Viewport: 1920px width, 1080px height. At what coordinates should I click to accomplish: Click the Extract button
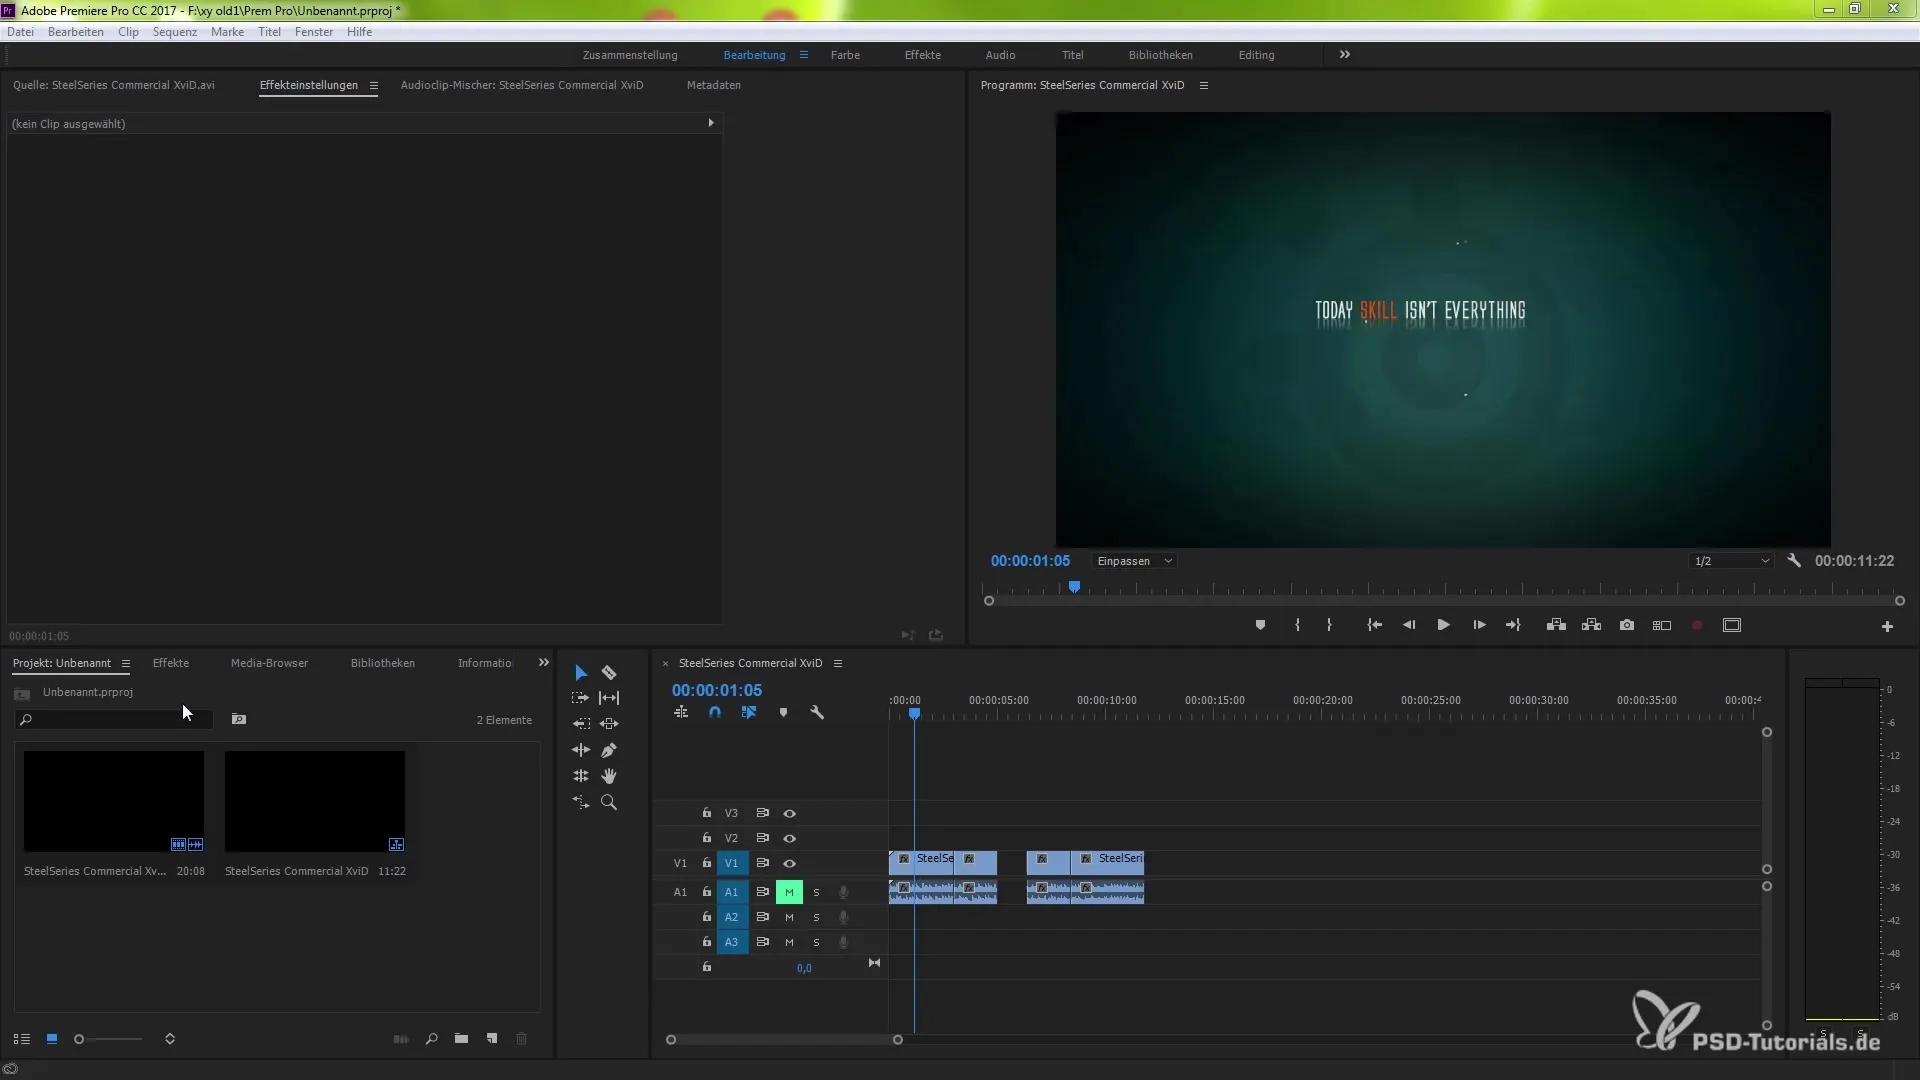1592,625
